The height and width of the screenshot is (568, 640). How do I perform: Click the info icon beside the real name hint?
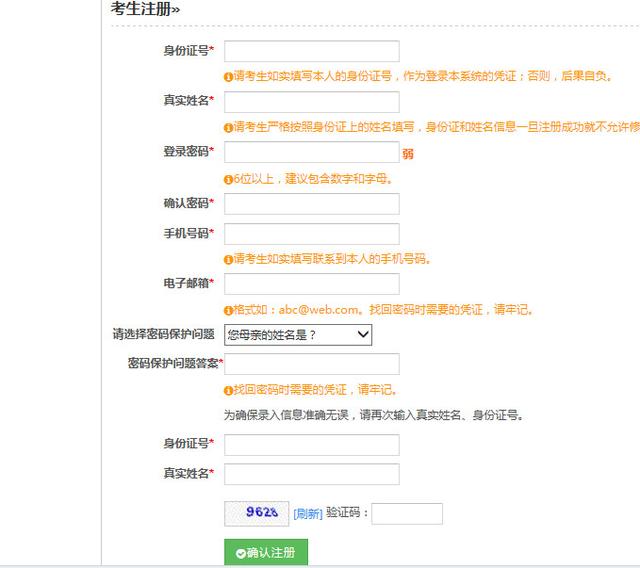pos(228,127)
